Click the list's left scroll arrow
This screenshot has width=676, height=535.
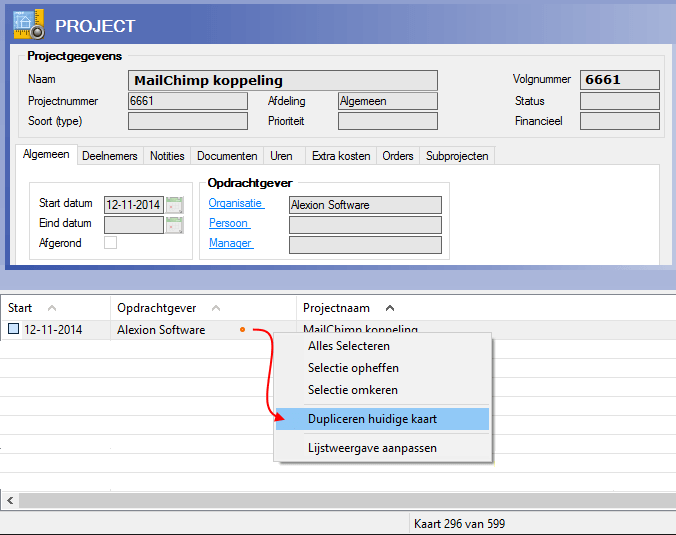pyautogui.click(x=10, y=501)
